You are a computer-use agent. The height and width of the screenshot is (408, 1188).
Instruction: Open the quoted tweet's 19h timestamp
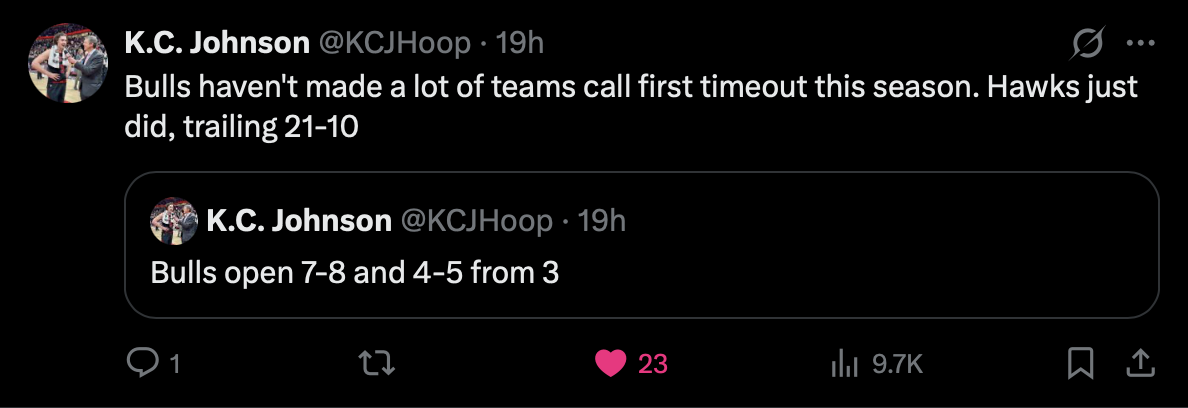602,221
